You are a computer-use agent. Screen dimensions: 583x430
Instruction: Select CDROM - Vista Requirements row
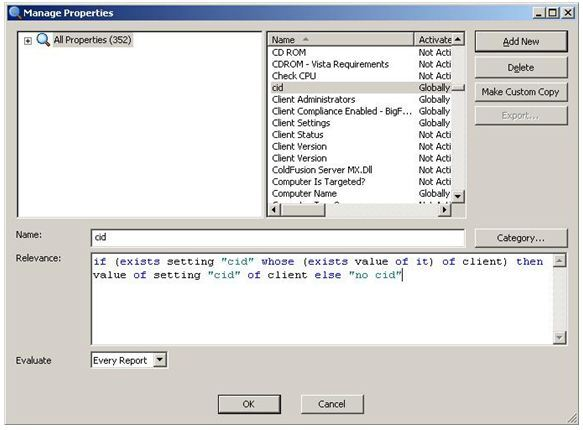coord(330,64)
